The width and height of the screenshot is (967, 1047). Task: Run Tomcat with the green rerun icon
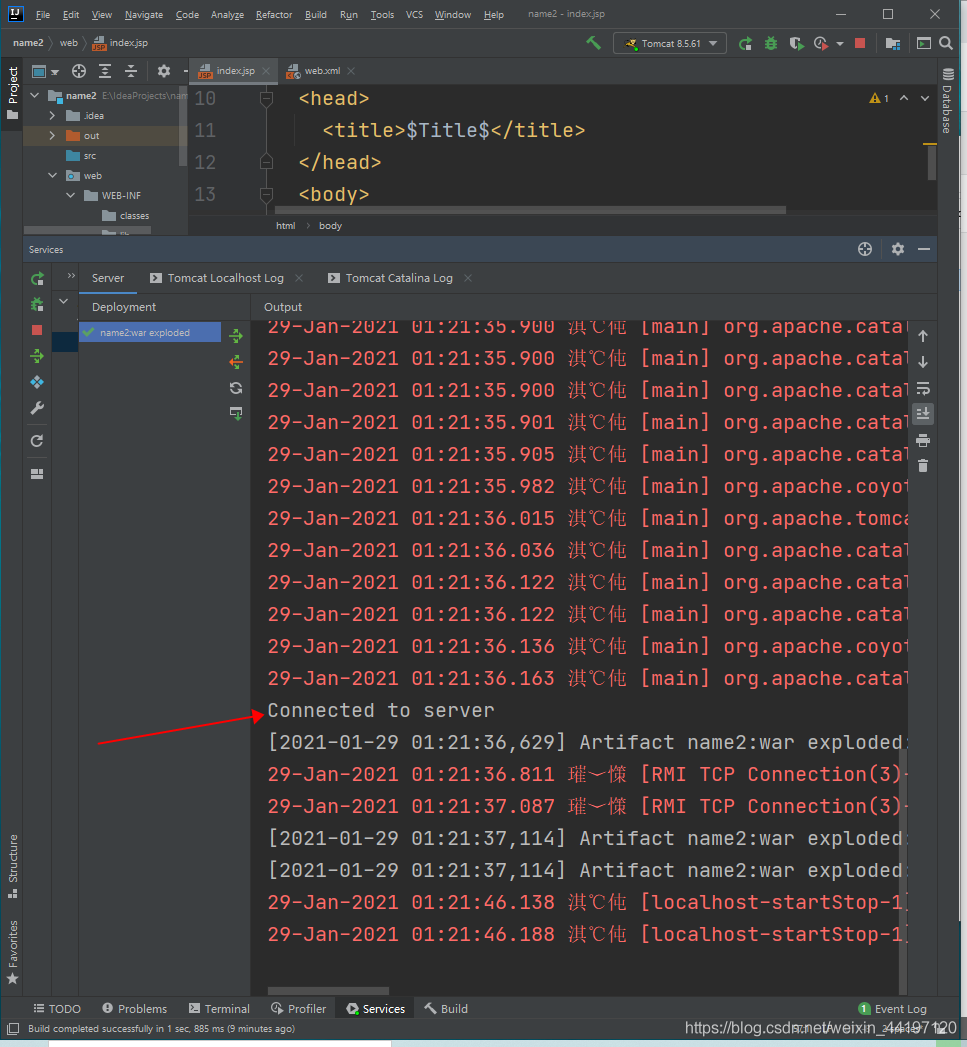coord(745,43)
